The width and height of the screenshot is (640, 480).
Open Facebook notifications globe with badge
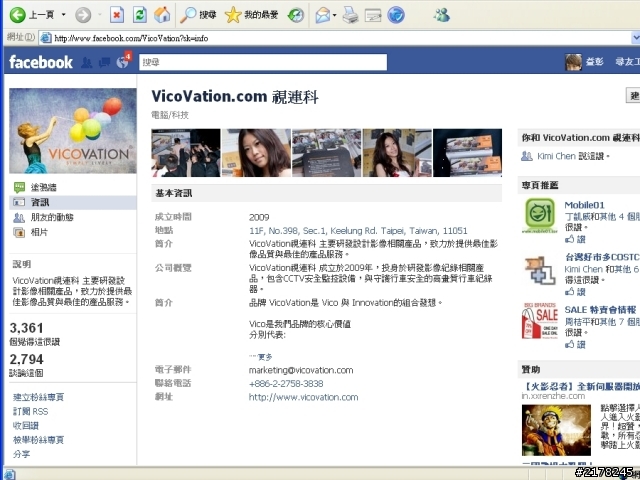[123, 61]
